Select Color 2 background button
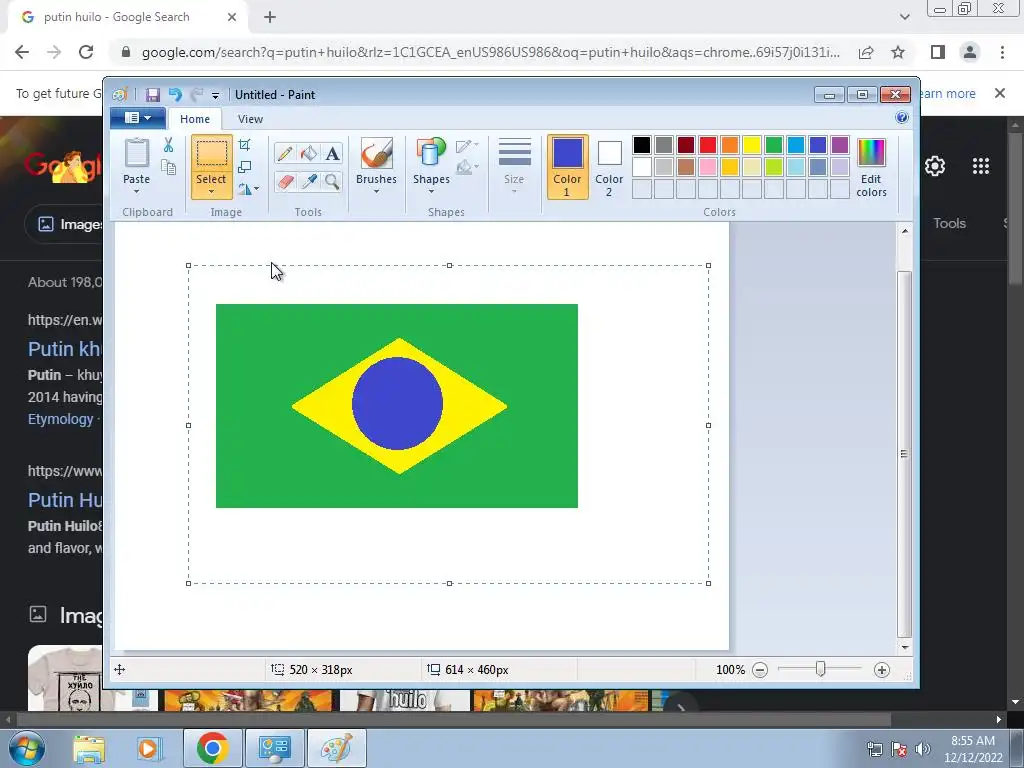 coord(609,167)
